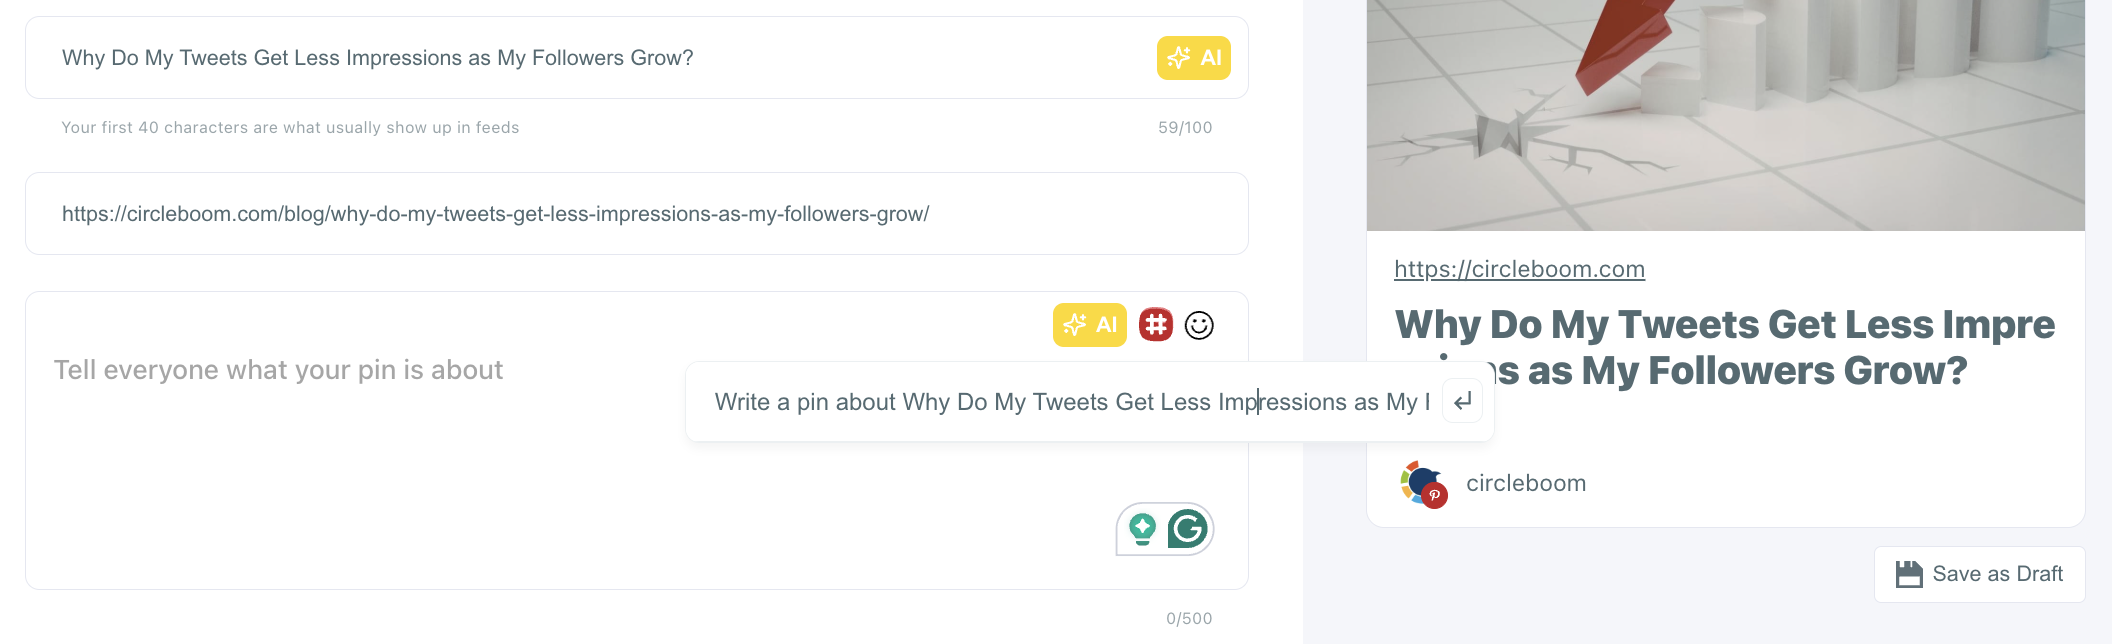Click inside the "Write a pin about" prompt field
2112x644 pixels.
[1070, 402]
